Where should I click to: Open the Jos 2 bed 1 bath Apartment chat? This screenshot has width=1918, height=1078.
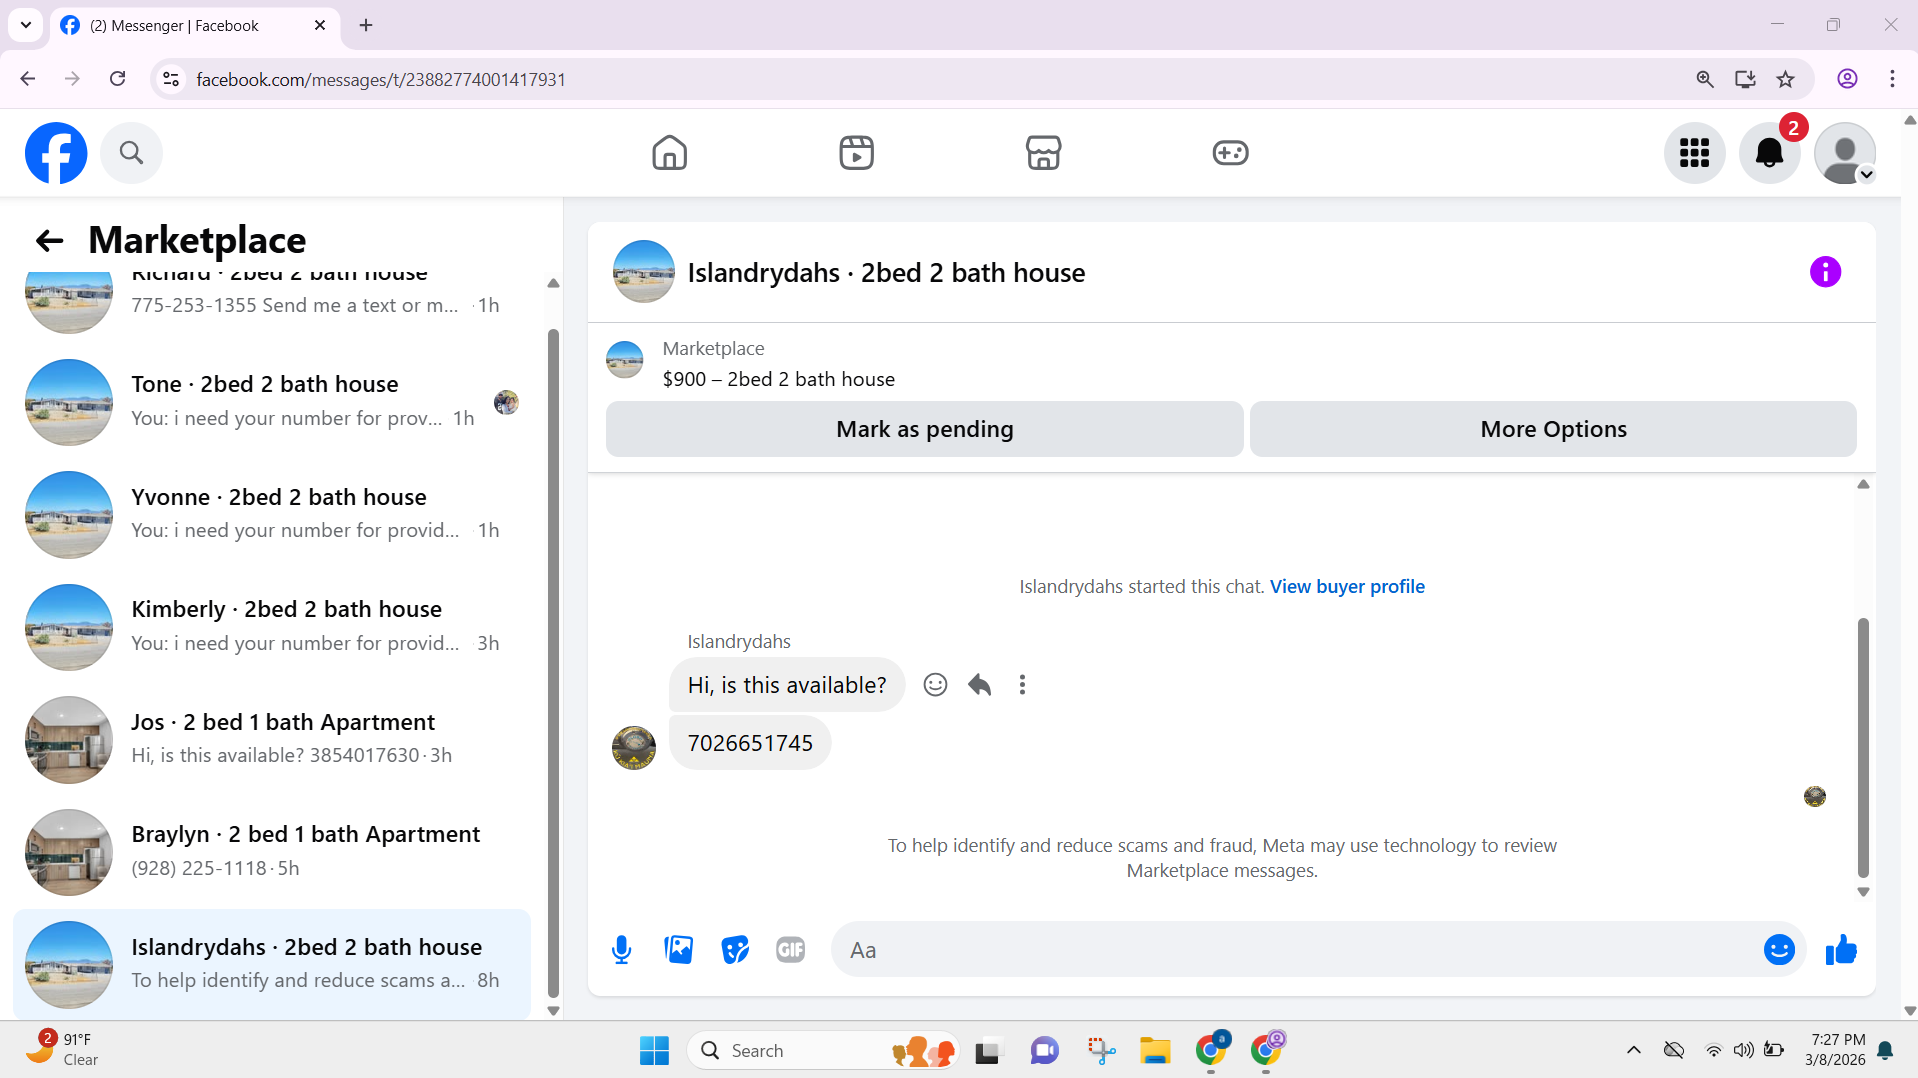(272, 739)
